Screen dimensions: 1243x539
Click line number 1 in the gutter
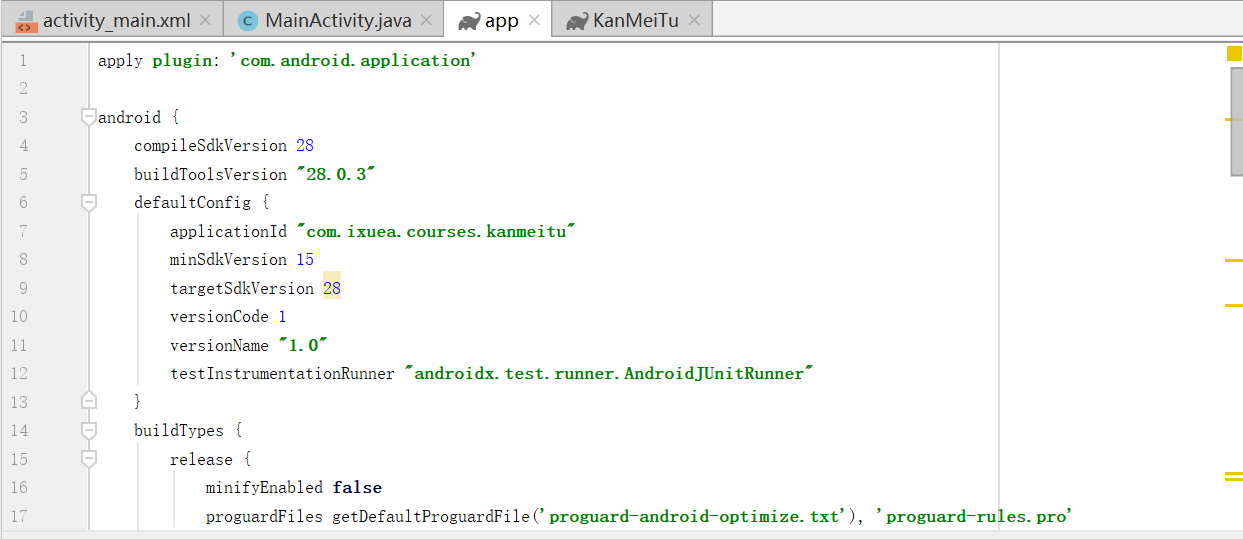point(23,61)
